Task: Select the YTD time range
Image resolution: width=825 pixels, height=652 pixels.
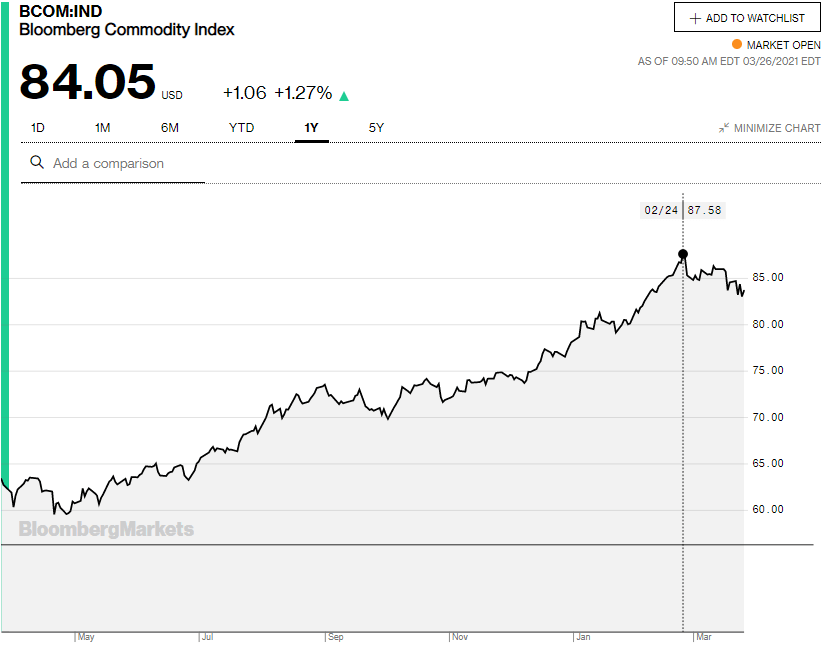Action: 241,128
